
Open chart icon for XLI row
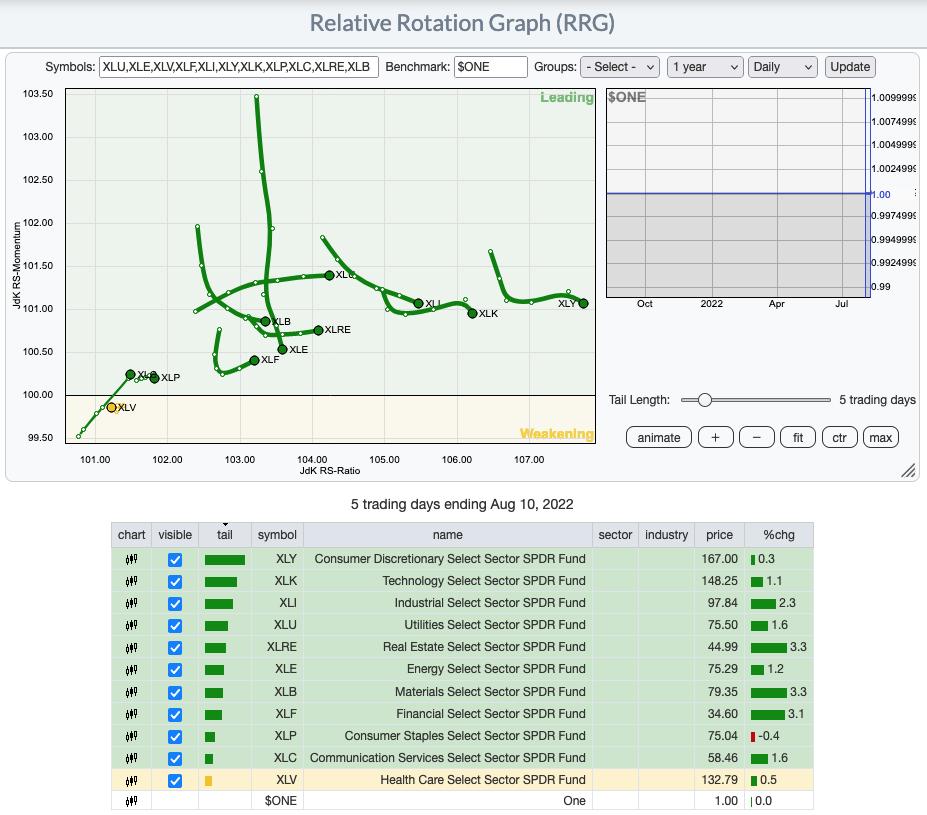coord(131,603)
